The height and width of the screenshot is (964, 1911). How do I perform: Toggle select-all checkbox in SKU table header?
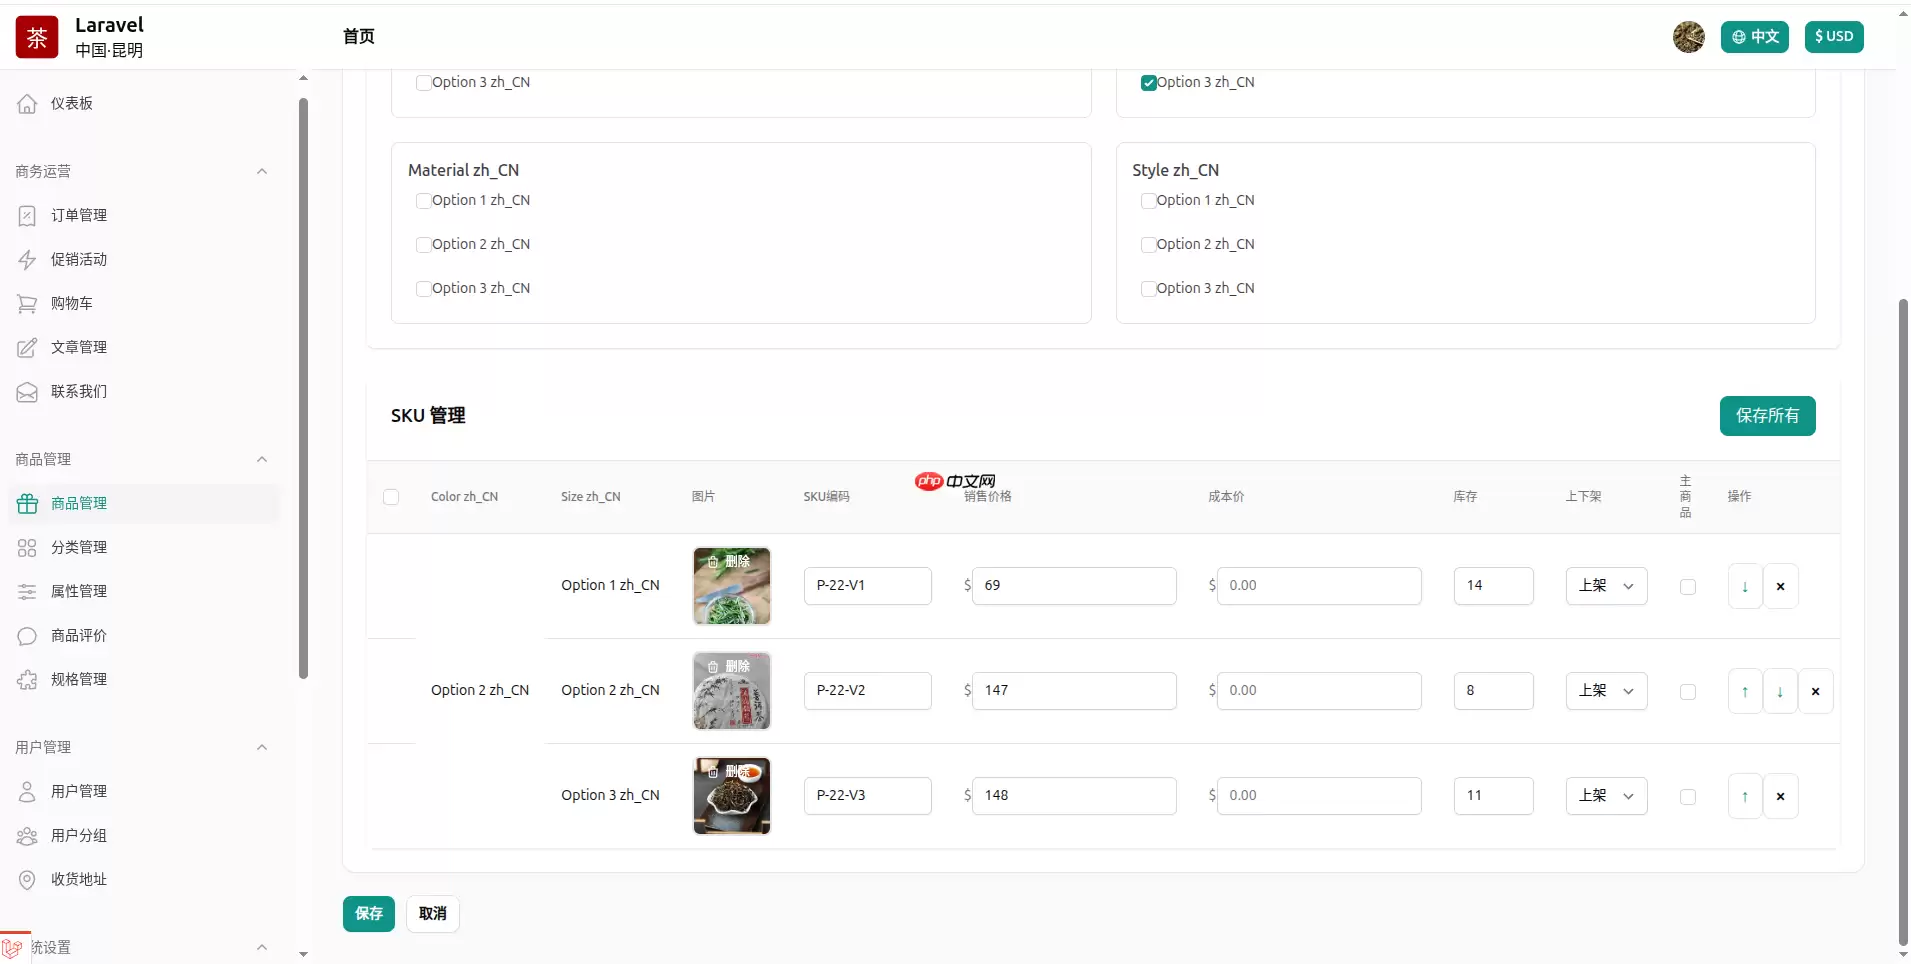[391, 497]
